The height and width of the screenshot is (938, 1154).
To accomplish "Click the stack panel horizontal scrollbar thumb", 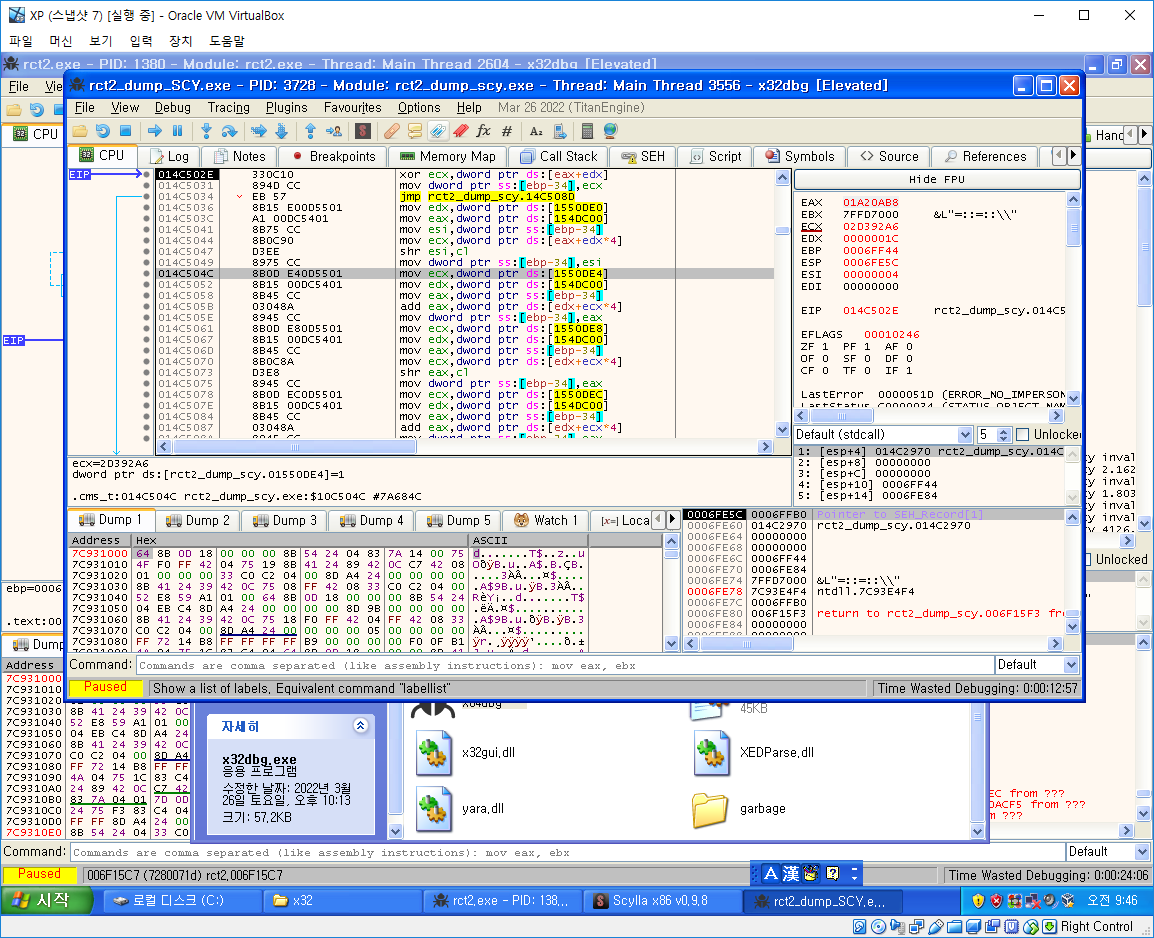I will [747, 644].
